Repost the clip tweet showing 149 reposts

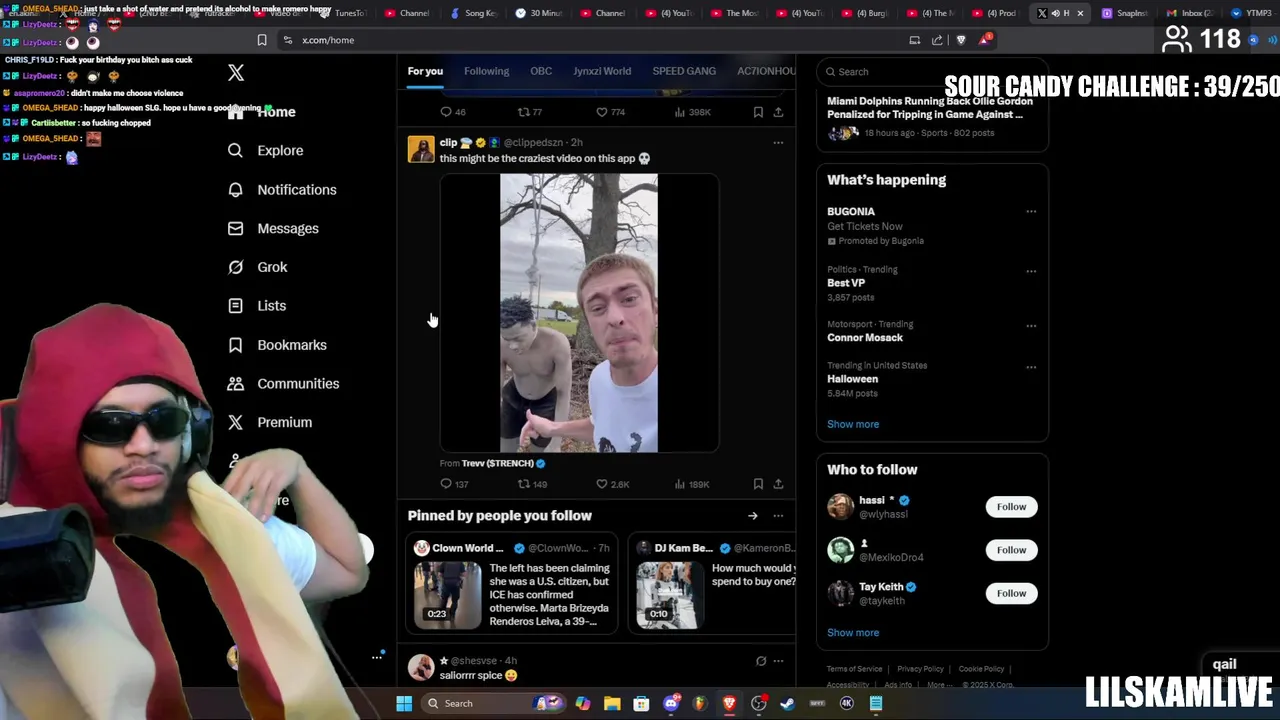[532, 484]
